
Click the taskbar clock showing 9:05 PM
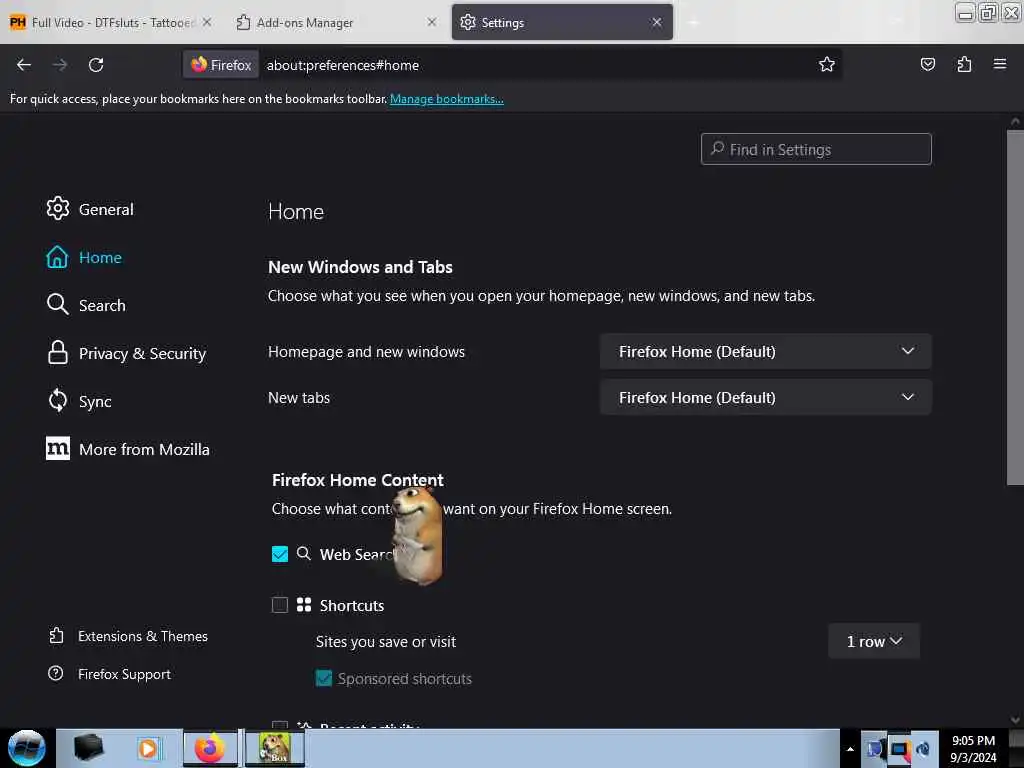[x=973, y=748]
